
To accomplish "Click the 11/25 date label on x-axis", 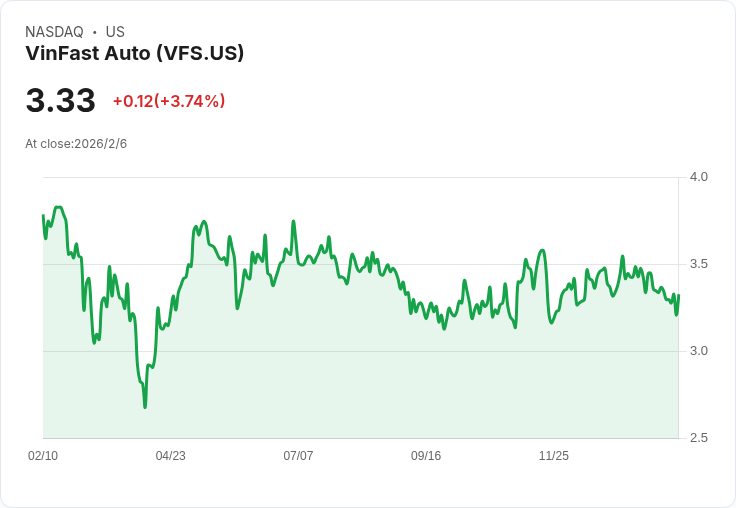I will coord(553,455).
